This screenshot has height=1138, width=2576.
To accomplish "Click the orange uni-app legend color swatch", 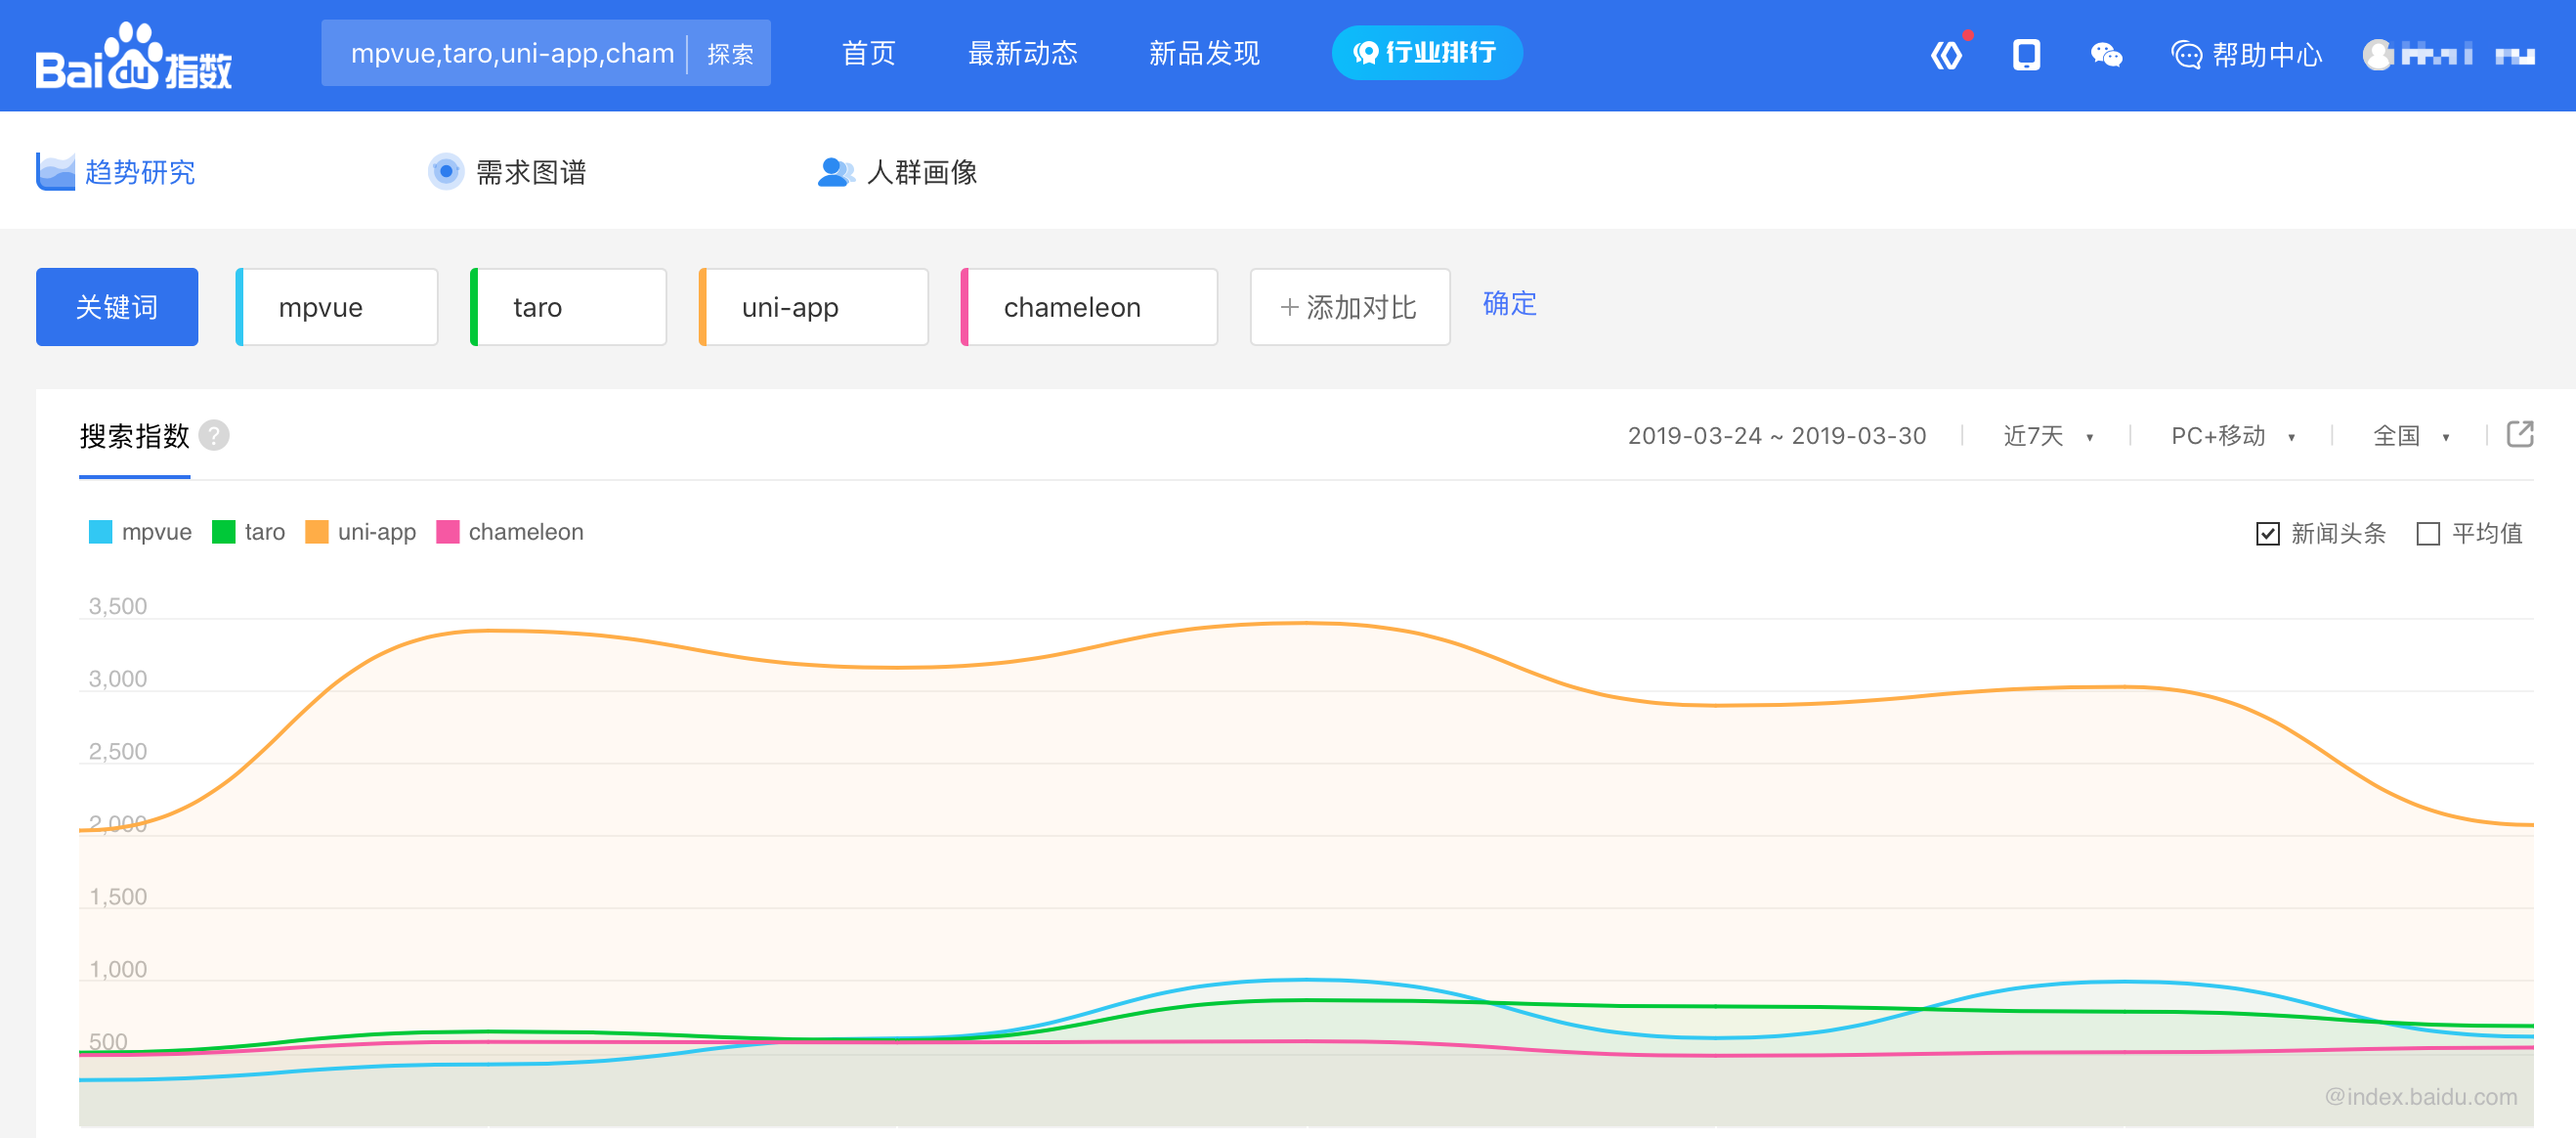I will point(316,531).
